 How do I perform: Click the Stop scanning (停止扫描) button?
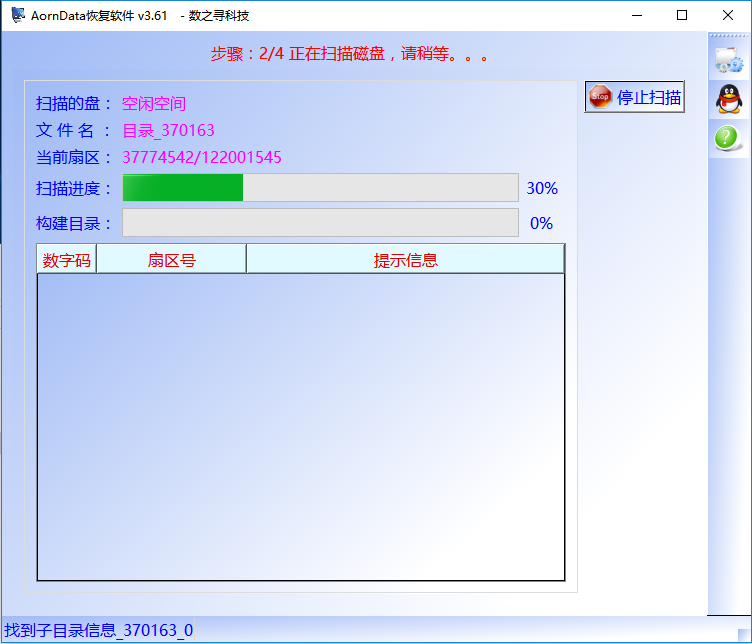(634, 97)
